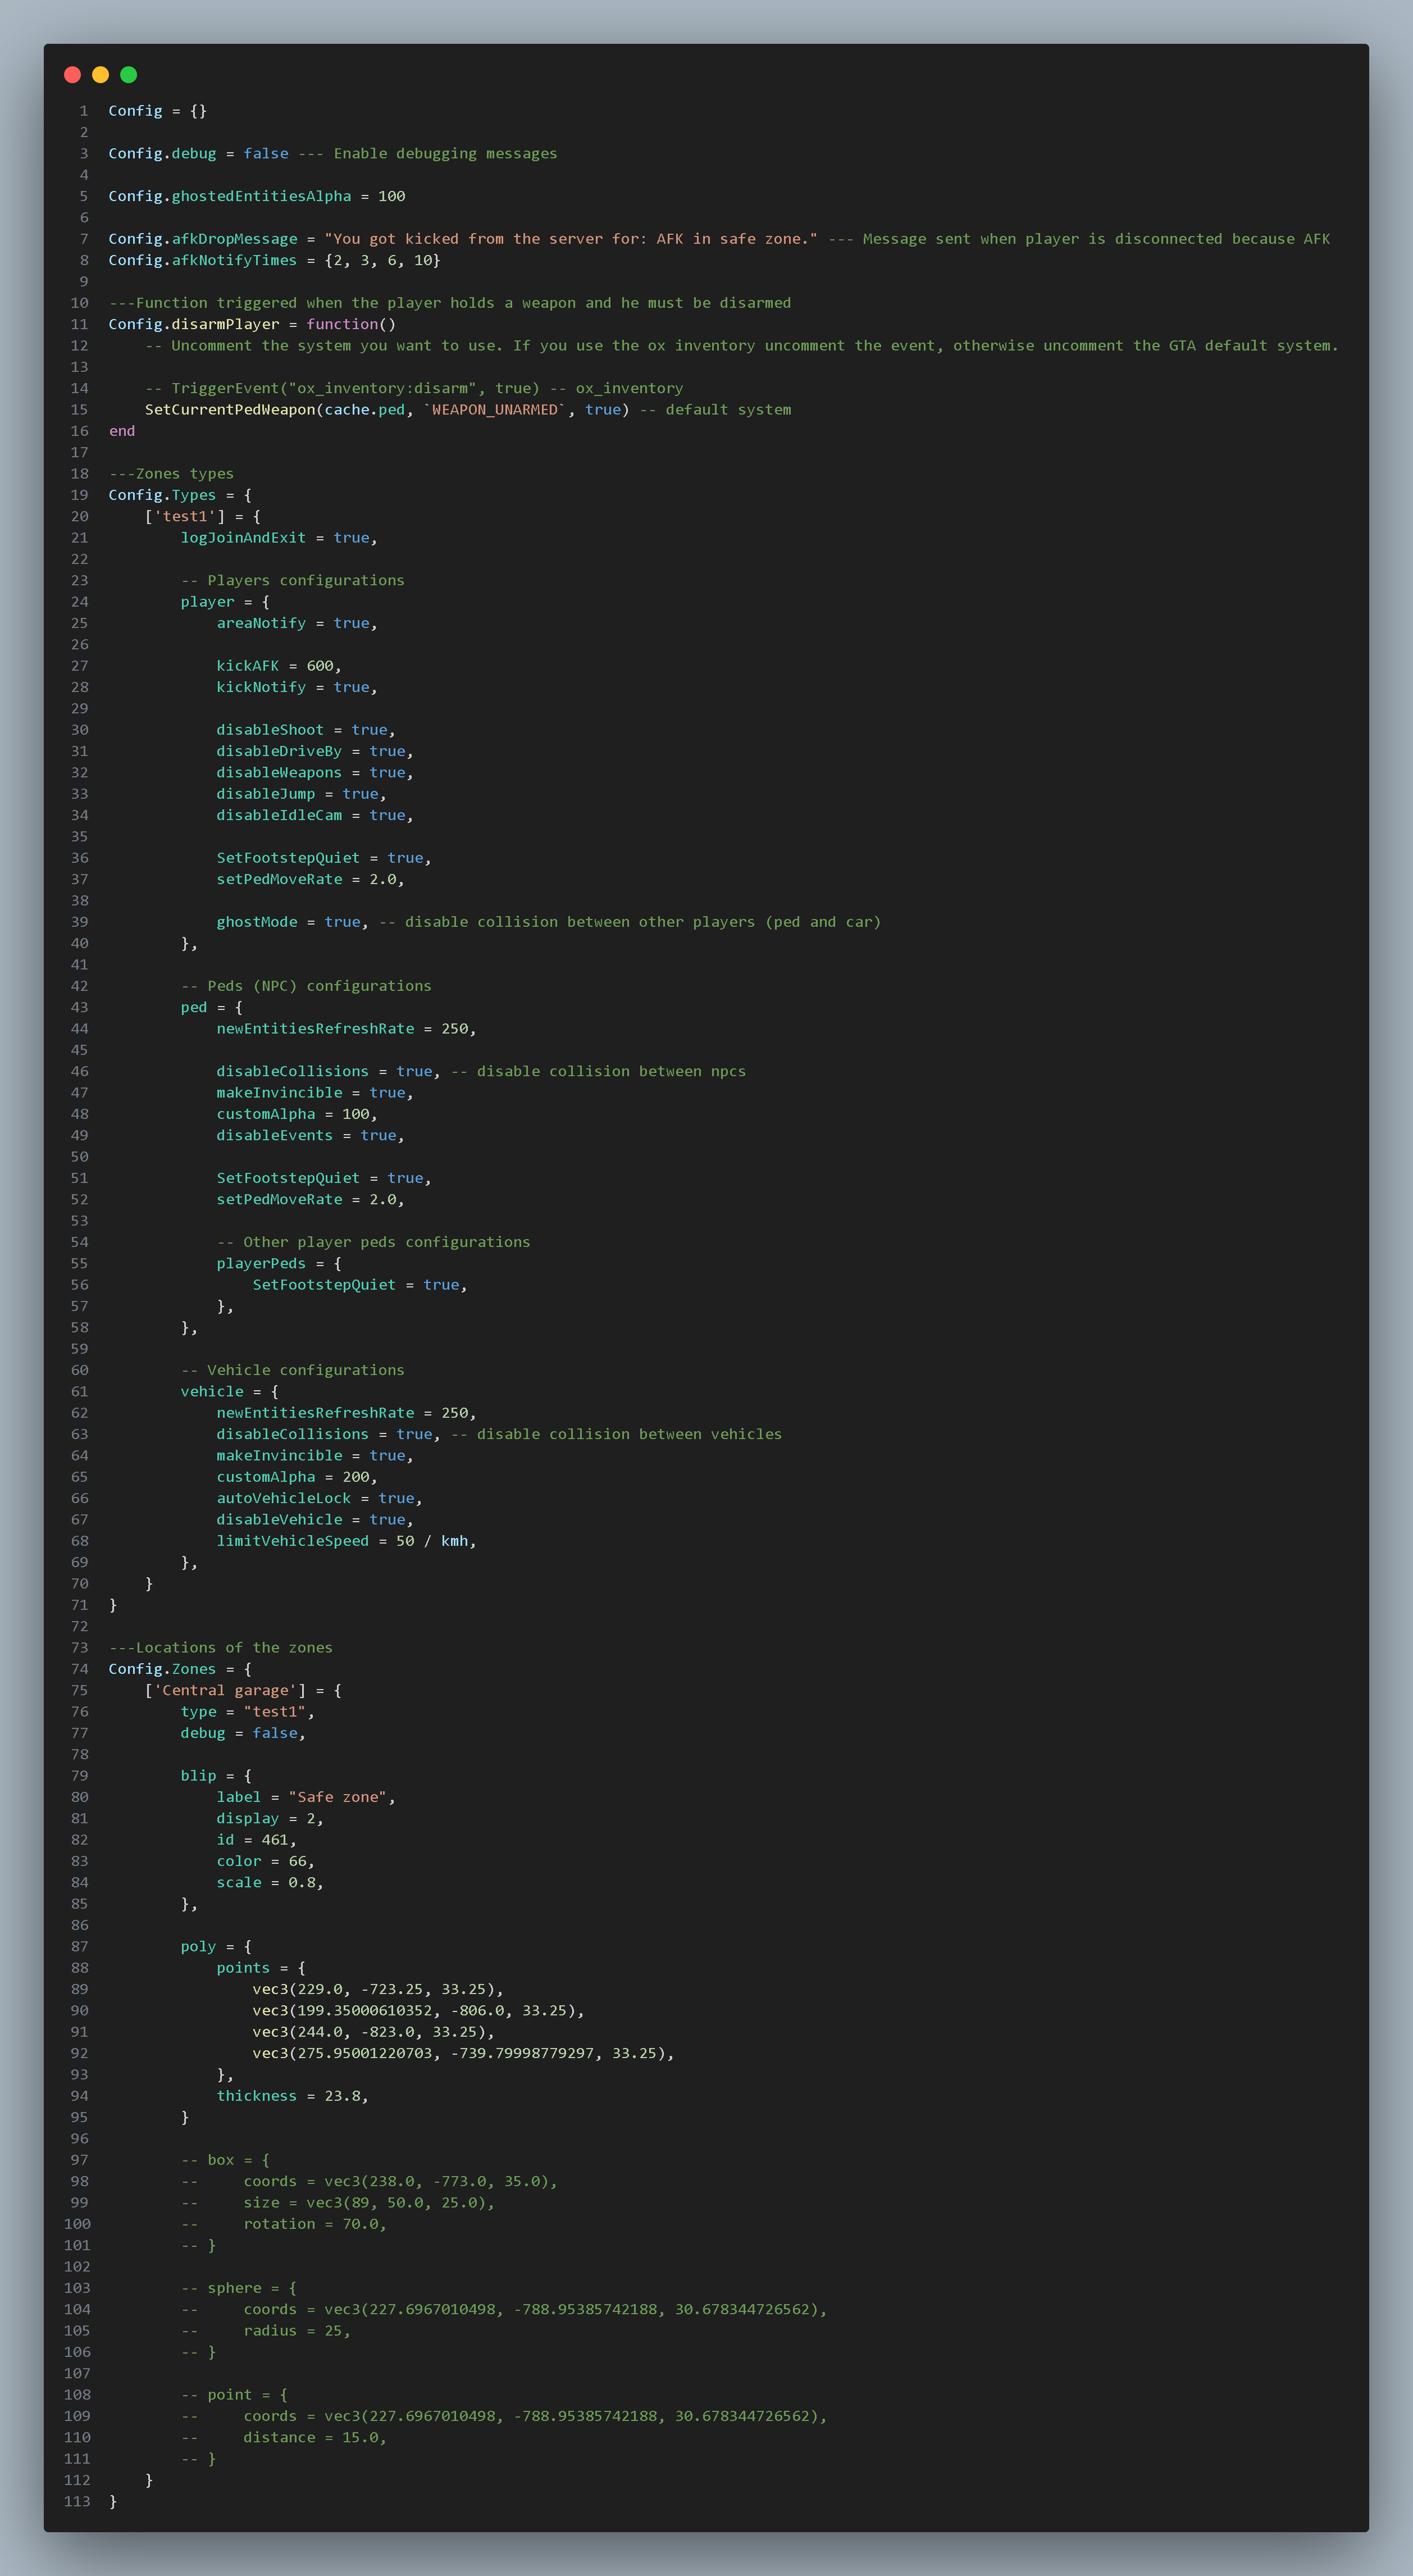
Task: Click the thickness value 23.8
Action: pyautogui.click(x=342, y=2096)
